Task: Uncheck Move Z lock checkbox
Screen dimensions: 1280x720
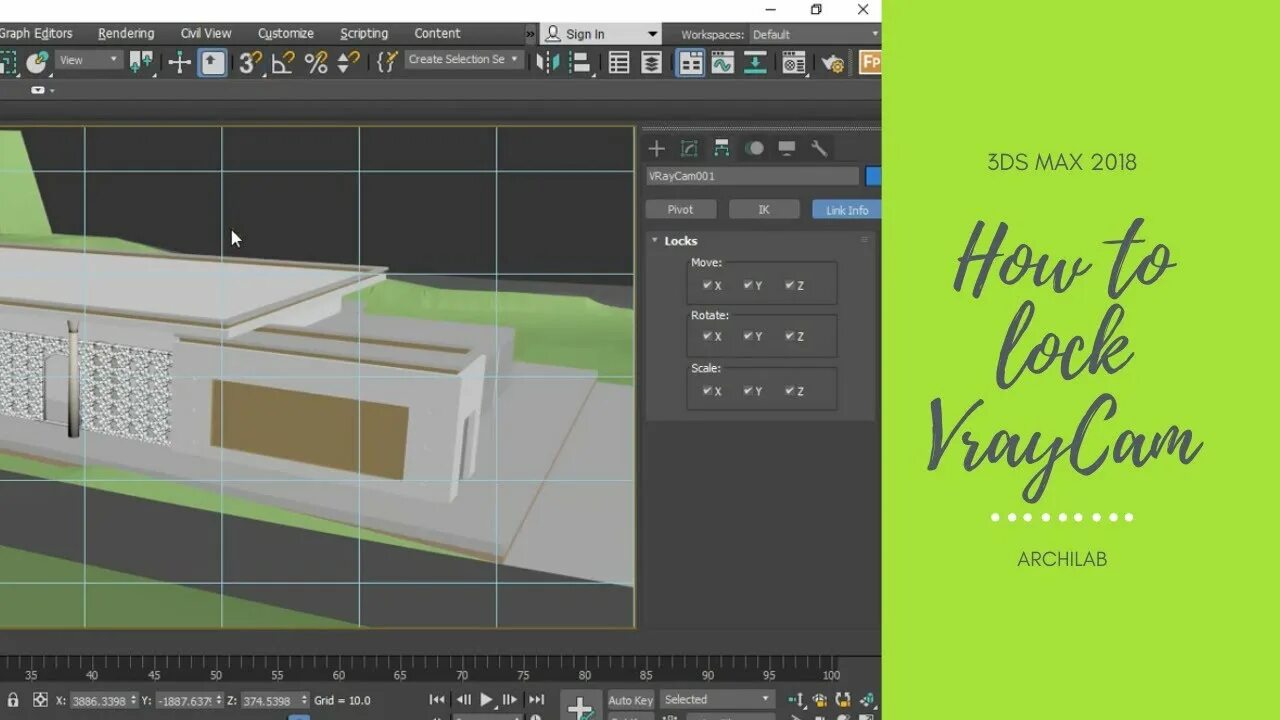Action: (x=789, y=285)
